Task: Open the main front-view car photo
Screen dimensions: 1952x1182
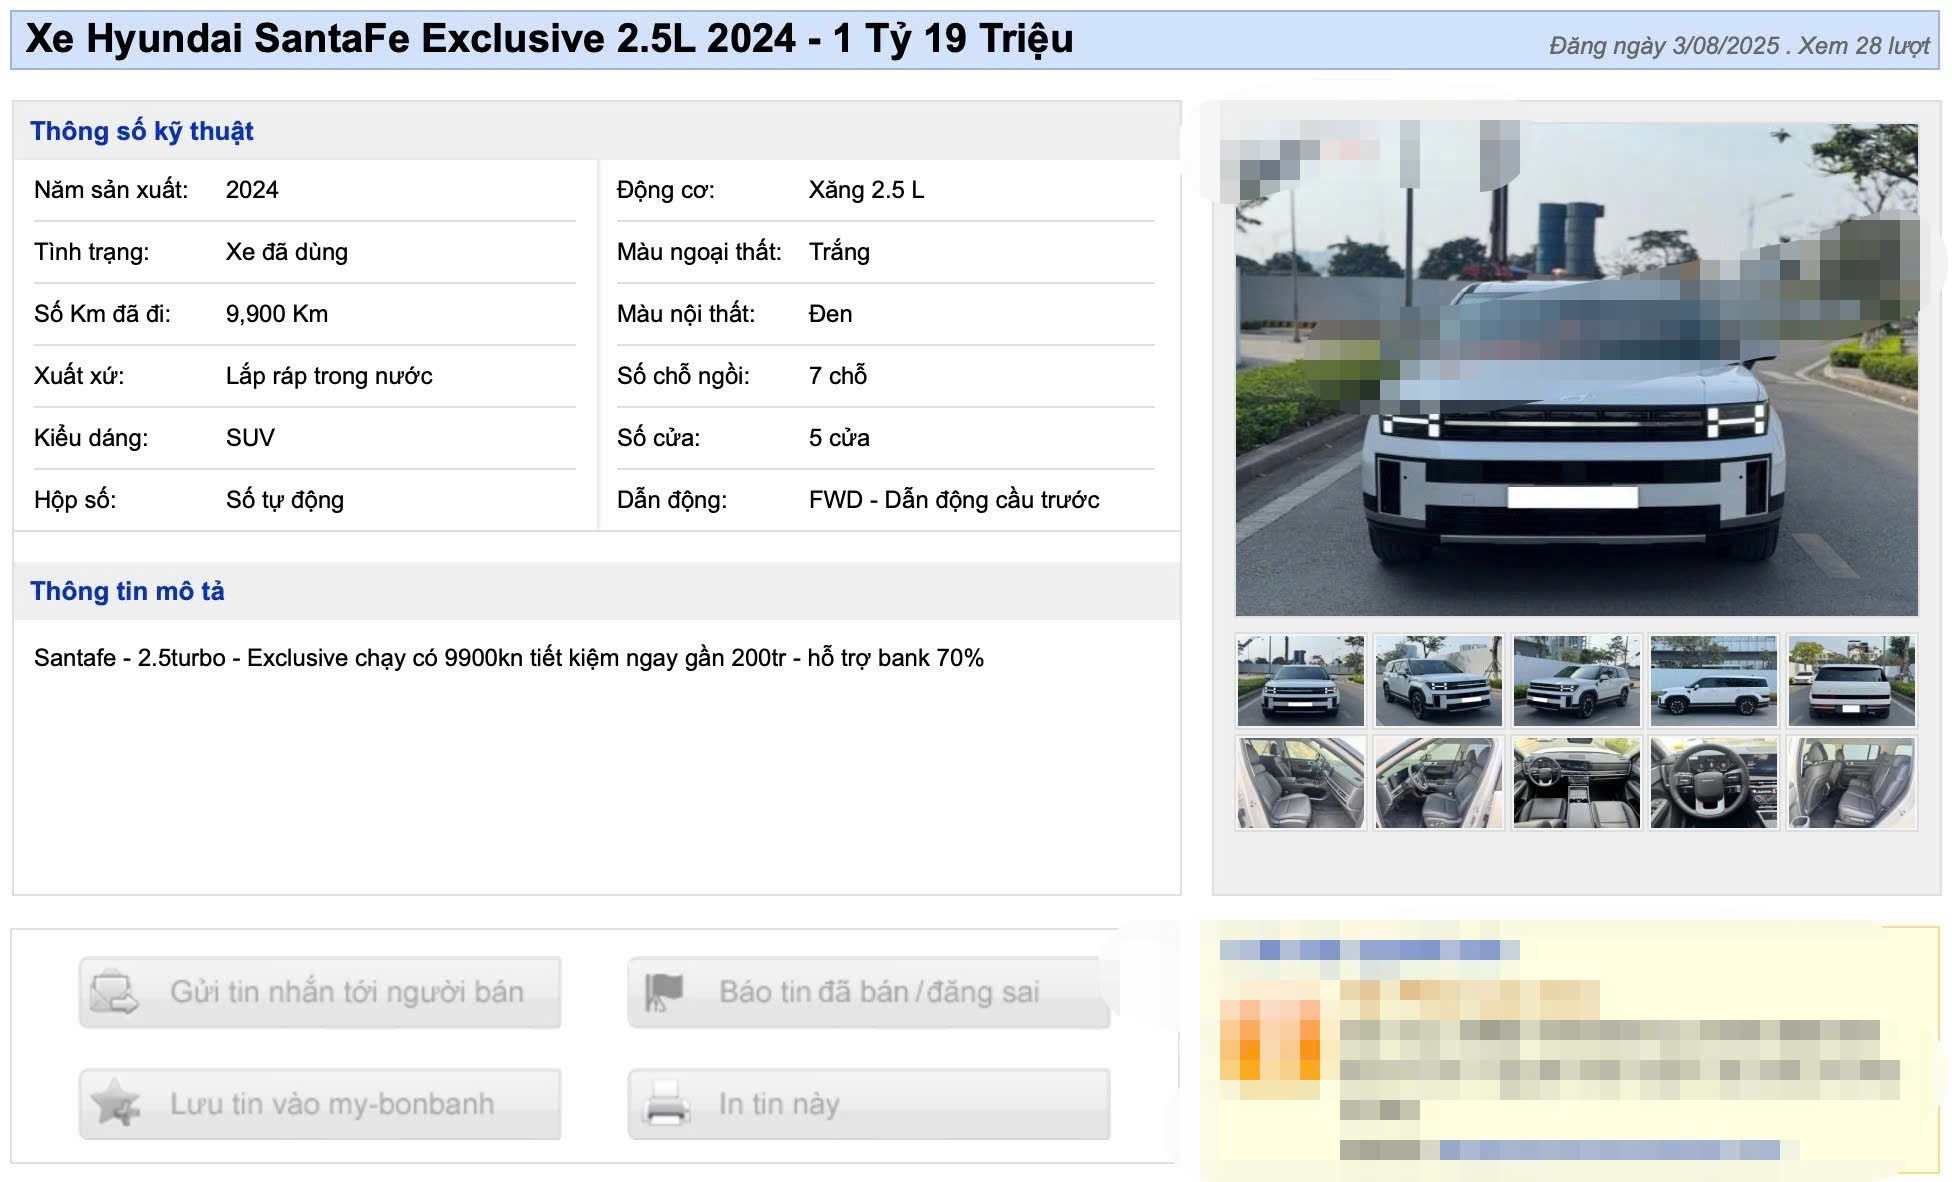Action: [1576, 369]
